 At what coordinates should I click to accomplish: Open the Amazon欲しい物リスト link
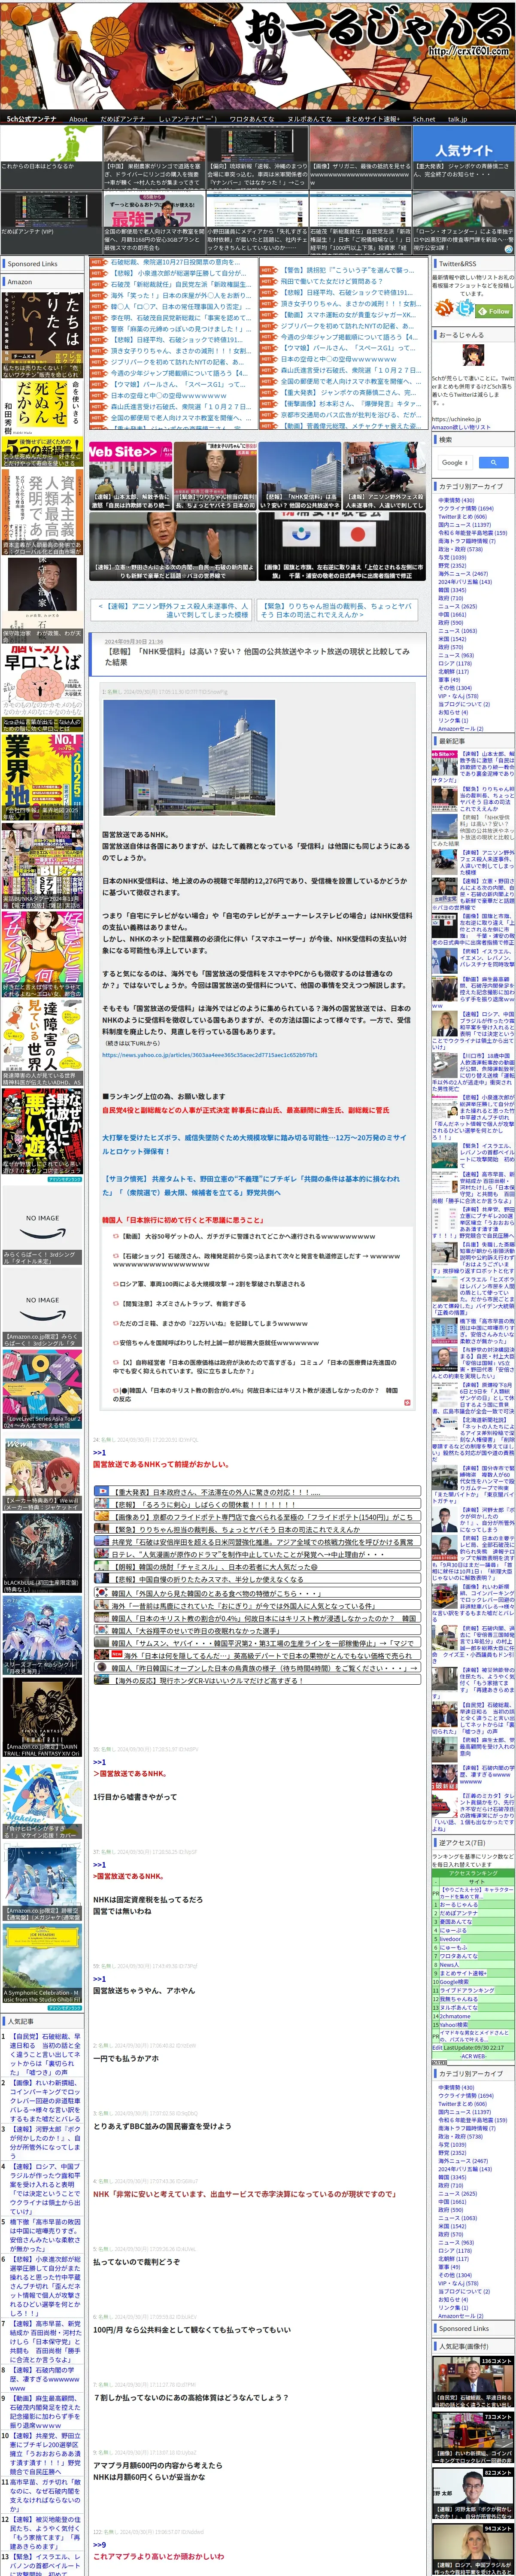click(461, 427)
